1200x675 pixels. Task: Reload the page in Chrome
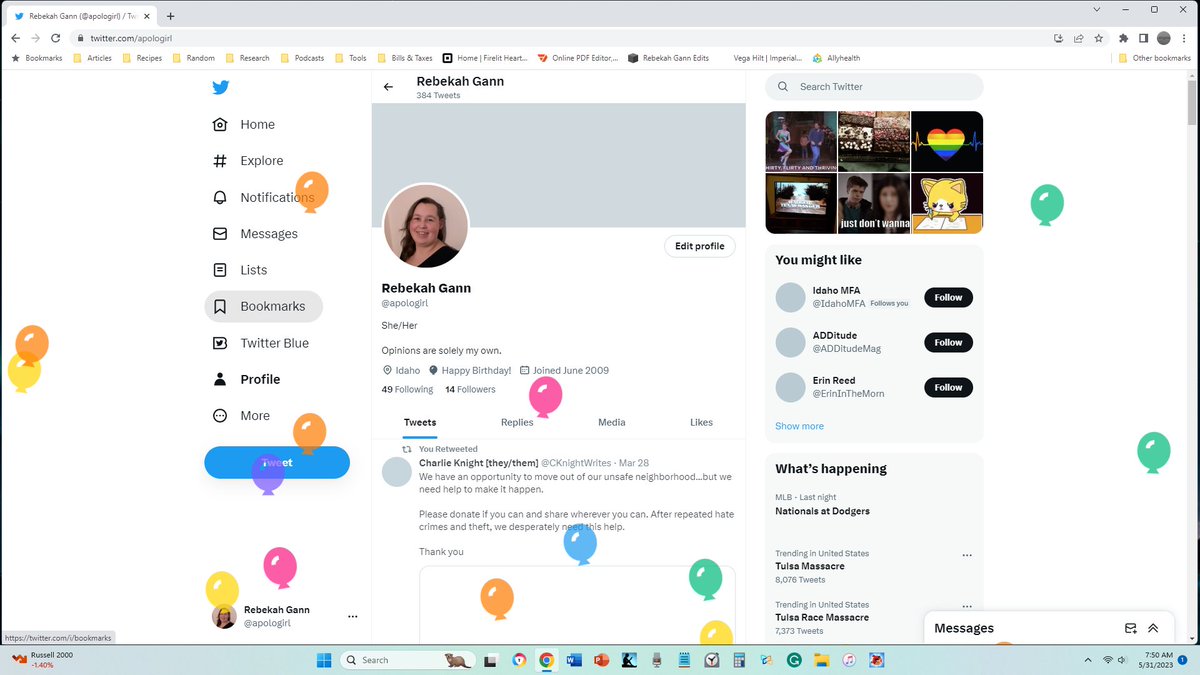(x=55, y=38)
